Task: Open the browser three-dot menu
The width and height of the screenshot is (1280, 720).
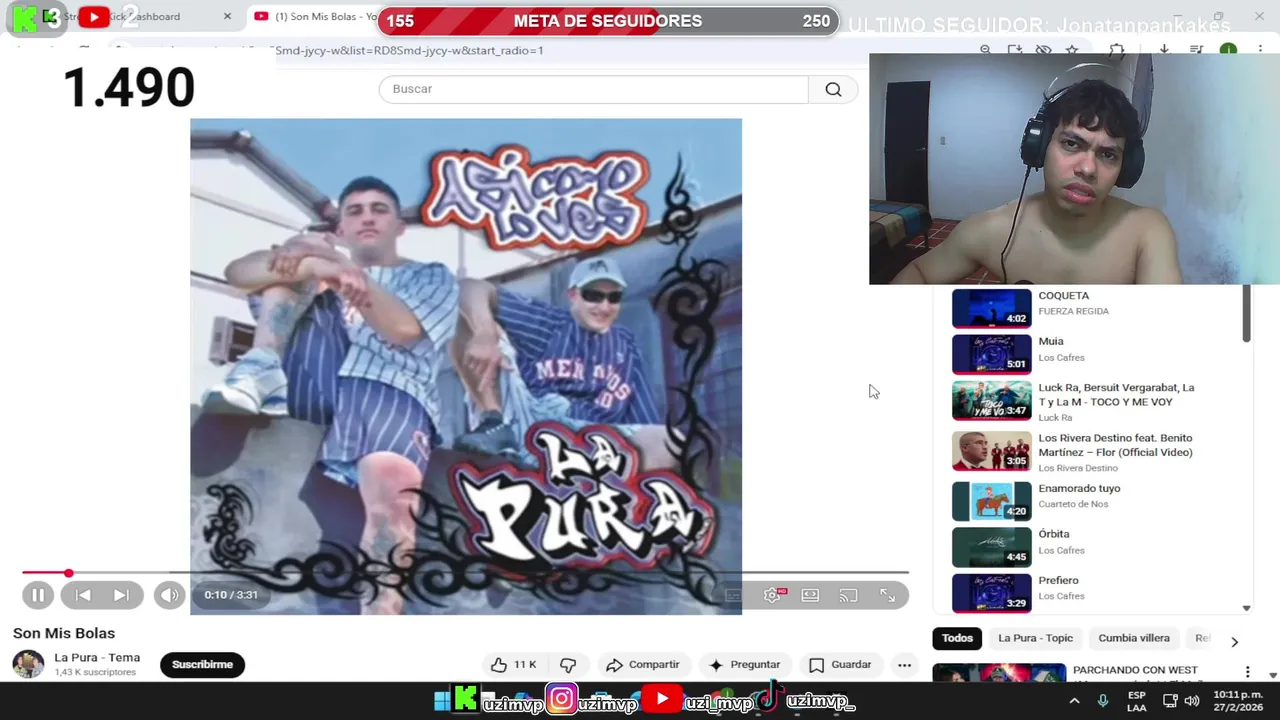Action: (1258, 49)
